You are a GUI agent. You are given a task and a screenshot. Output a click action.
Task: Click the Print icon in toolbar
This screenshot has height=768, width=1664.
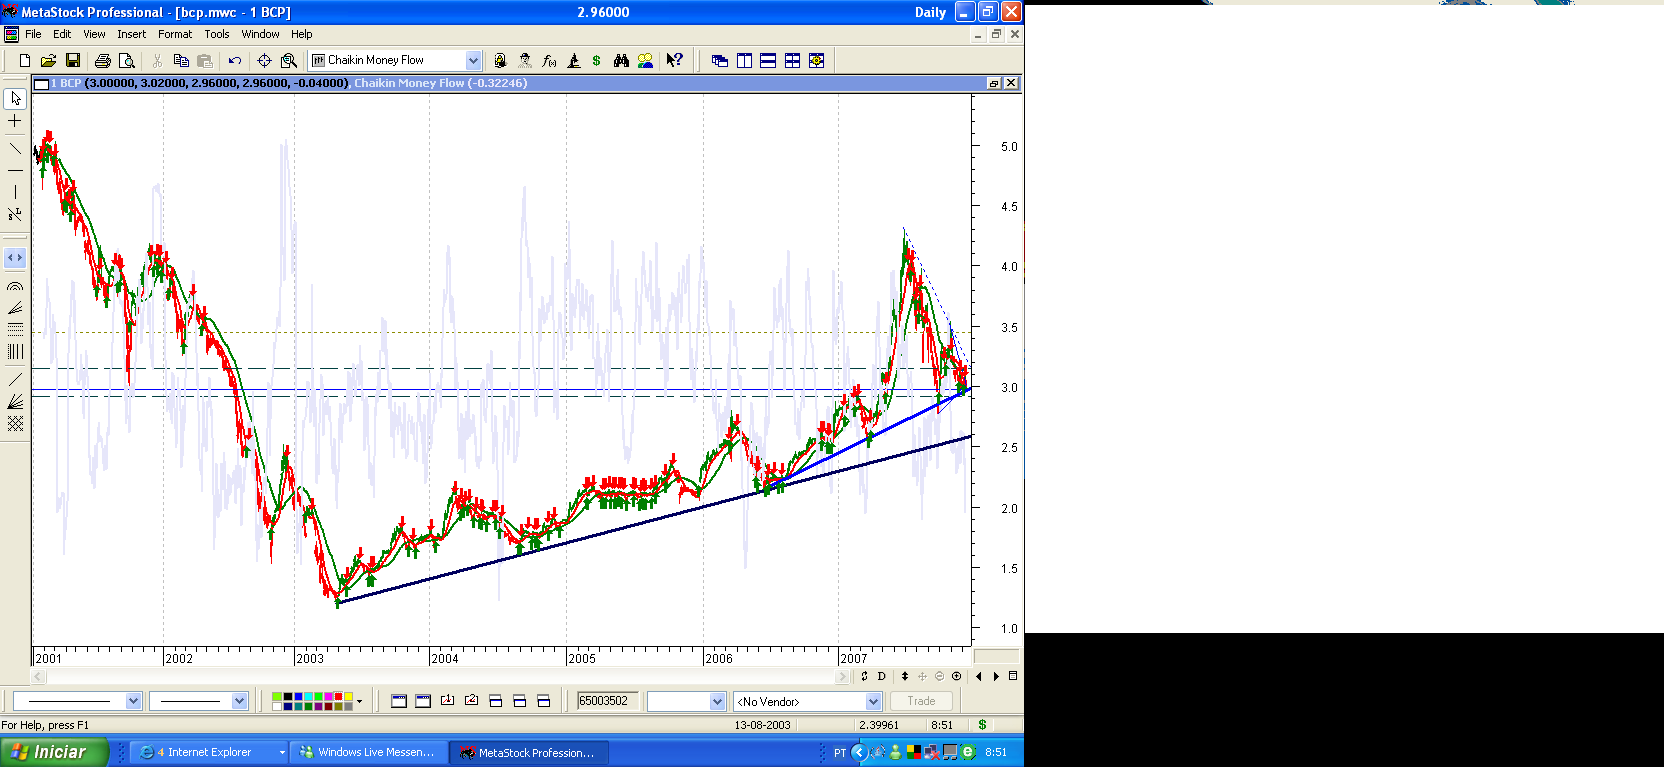click(102, 61)
